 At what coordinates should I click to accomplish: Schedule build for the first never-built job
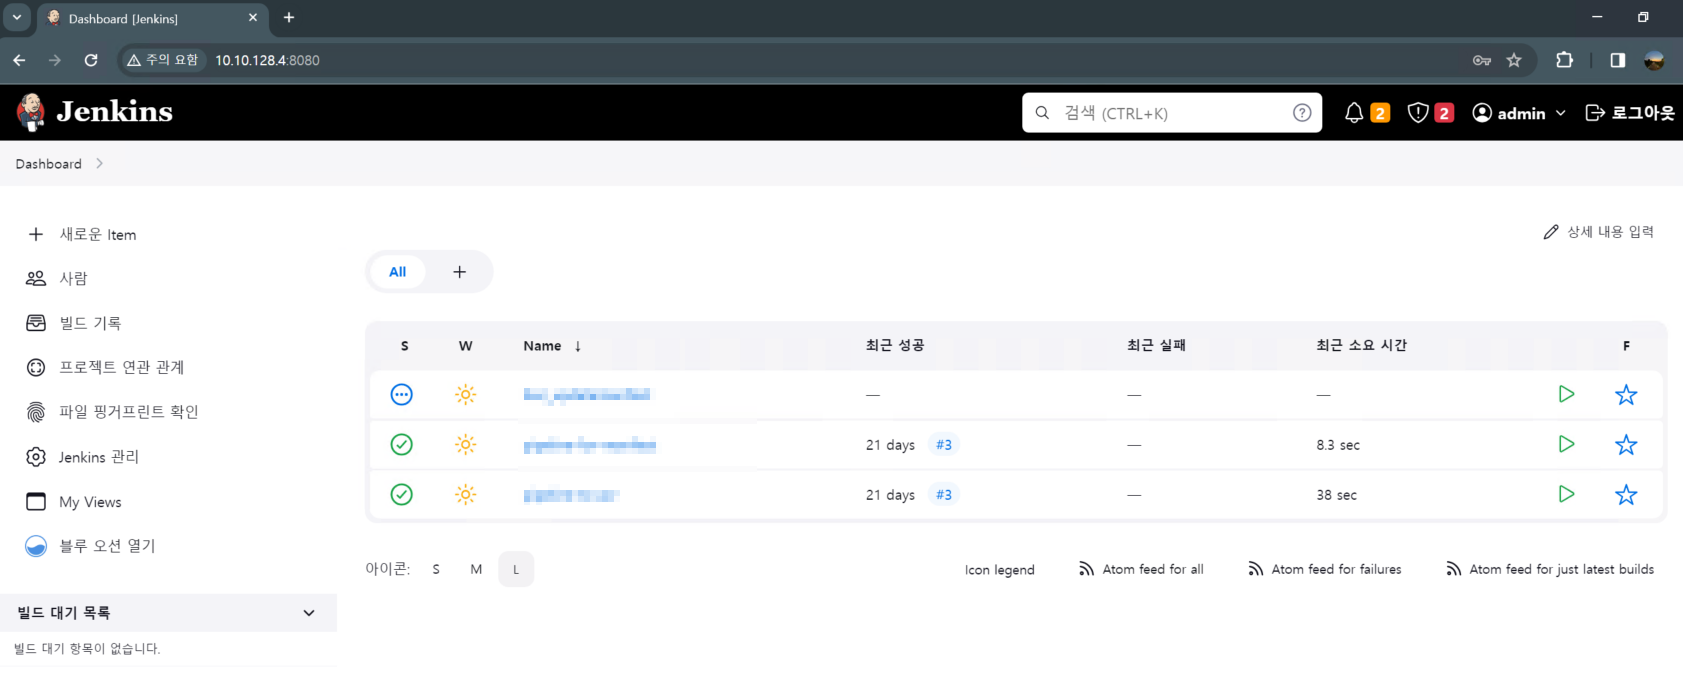pyautogui.click(x=1566, y=394)
